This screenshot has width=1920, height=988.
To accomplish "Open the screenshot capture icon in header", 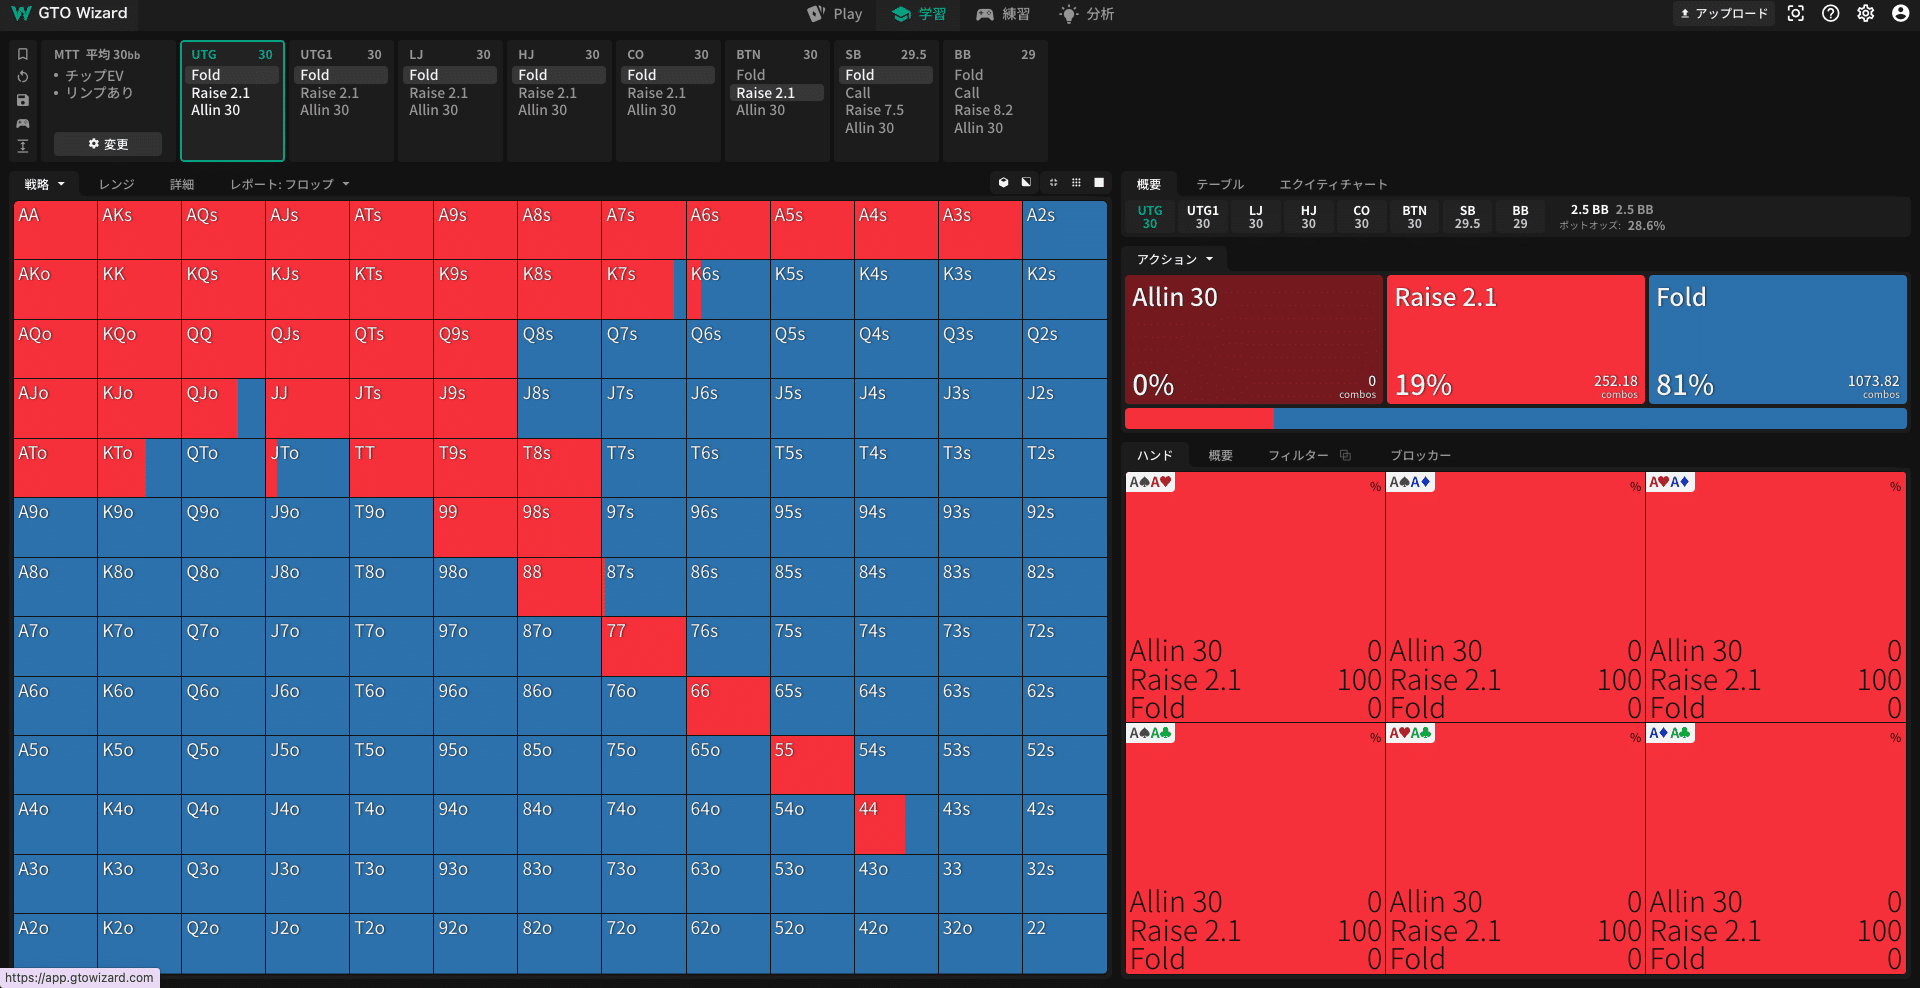I will coord(1796,14).
